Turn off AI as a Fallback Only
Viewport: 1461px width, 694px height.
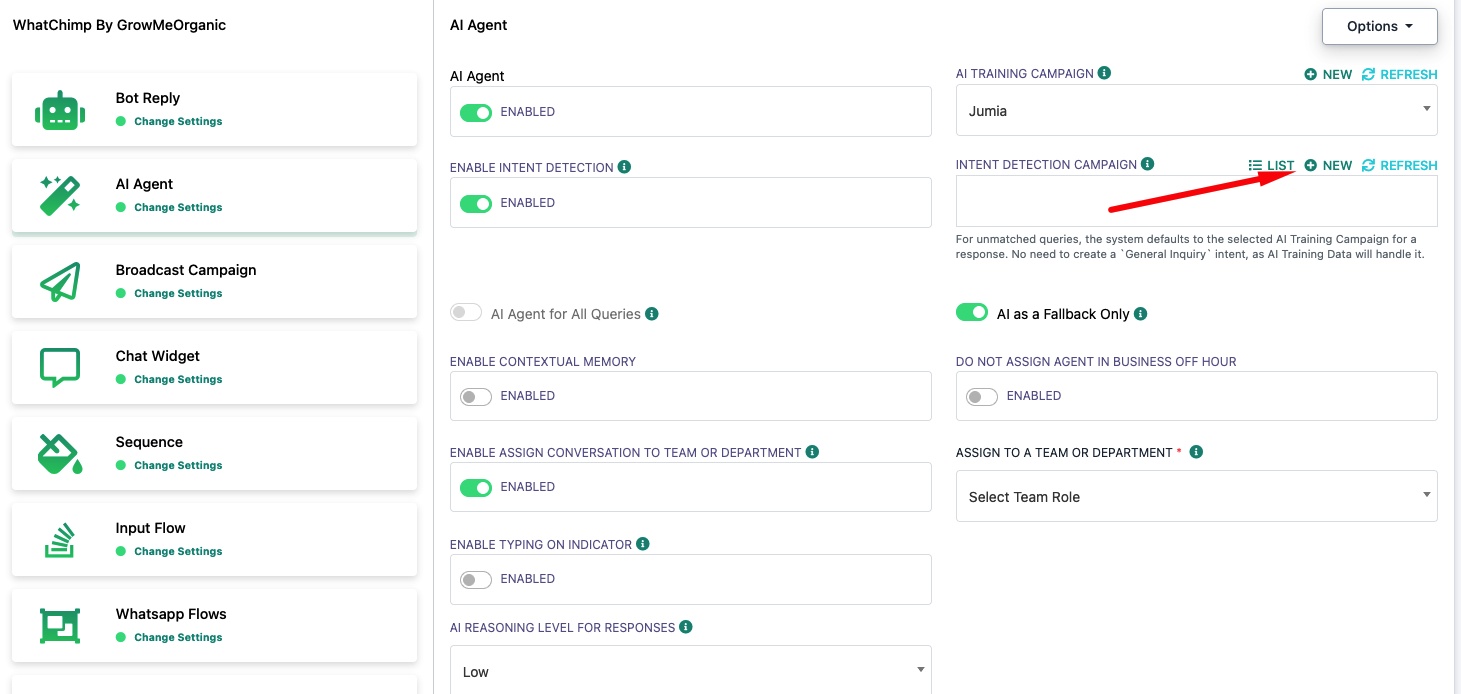tap(972, 313)
